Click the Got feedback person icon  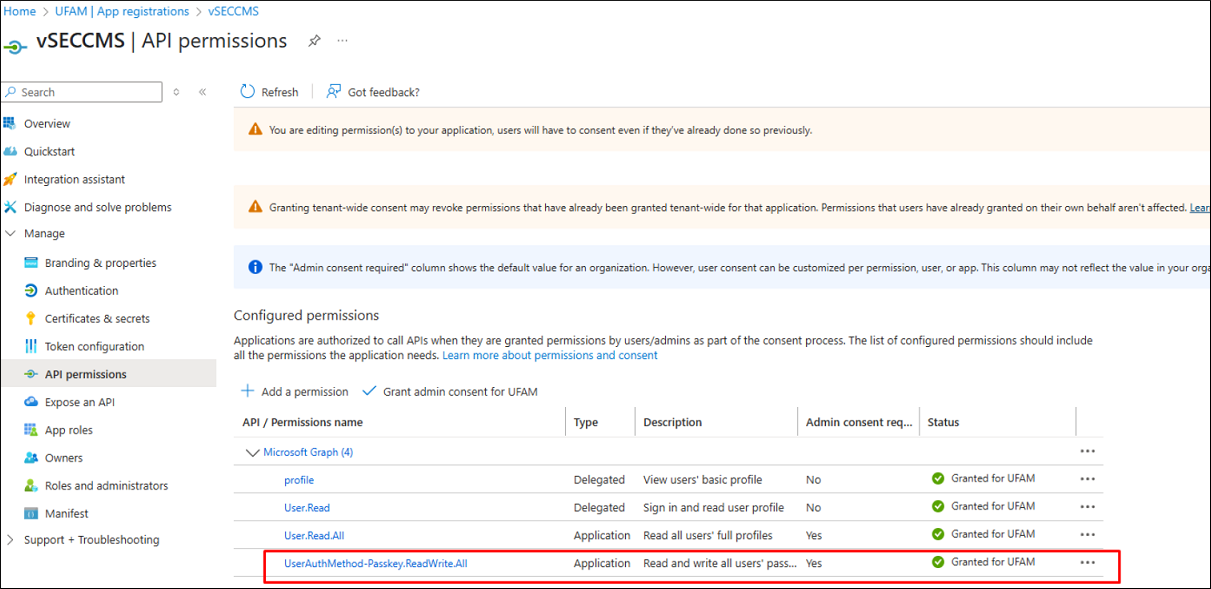pos(334,91)
